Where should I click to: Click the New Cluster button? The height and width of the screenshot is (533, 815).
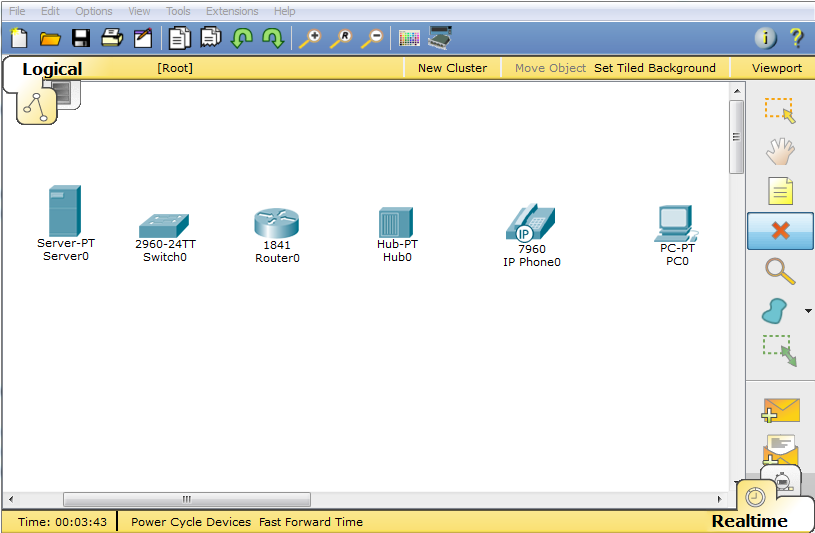(452, 68)
